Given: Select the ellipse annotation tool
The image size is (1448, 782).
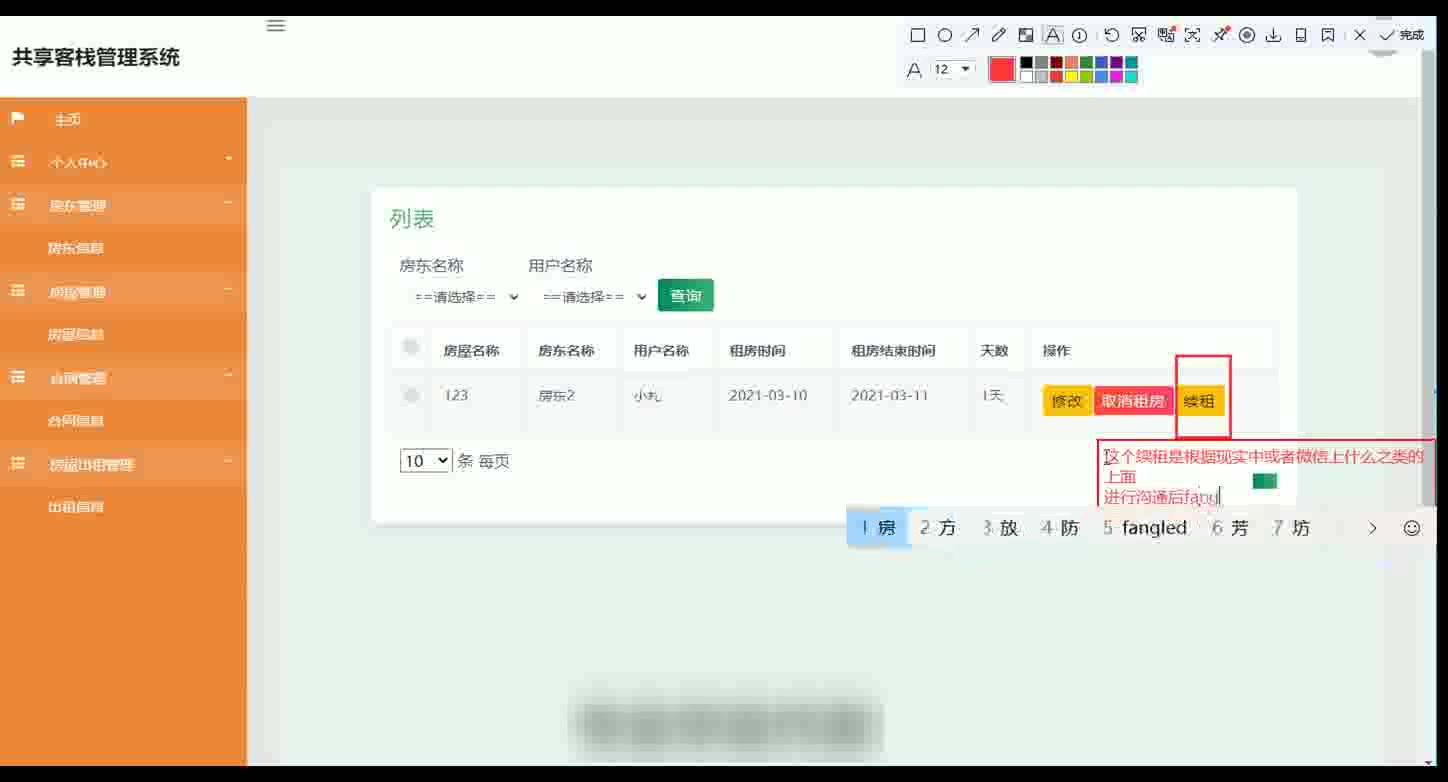Looking at the screenshot, I should (x=944, y=35).
